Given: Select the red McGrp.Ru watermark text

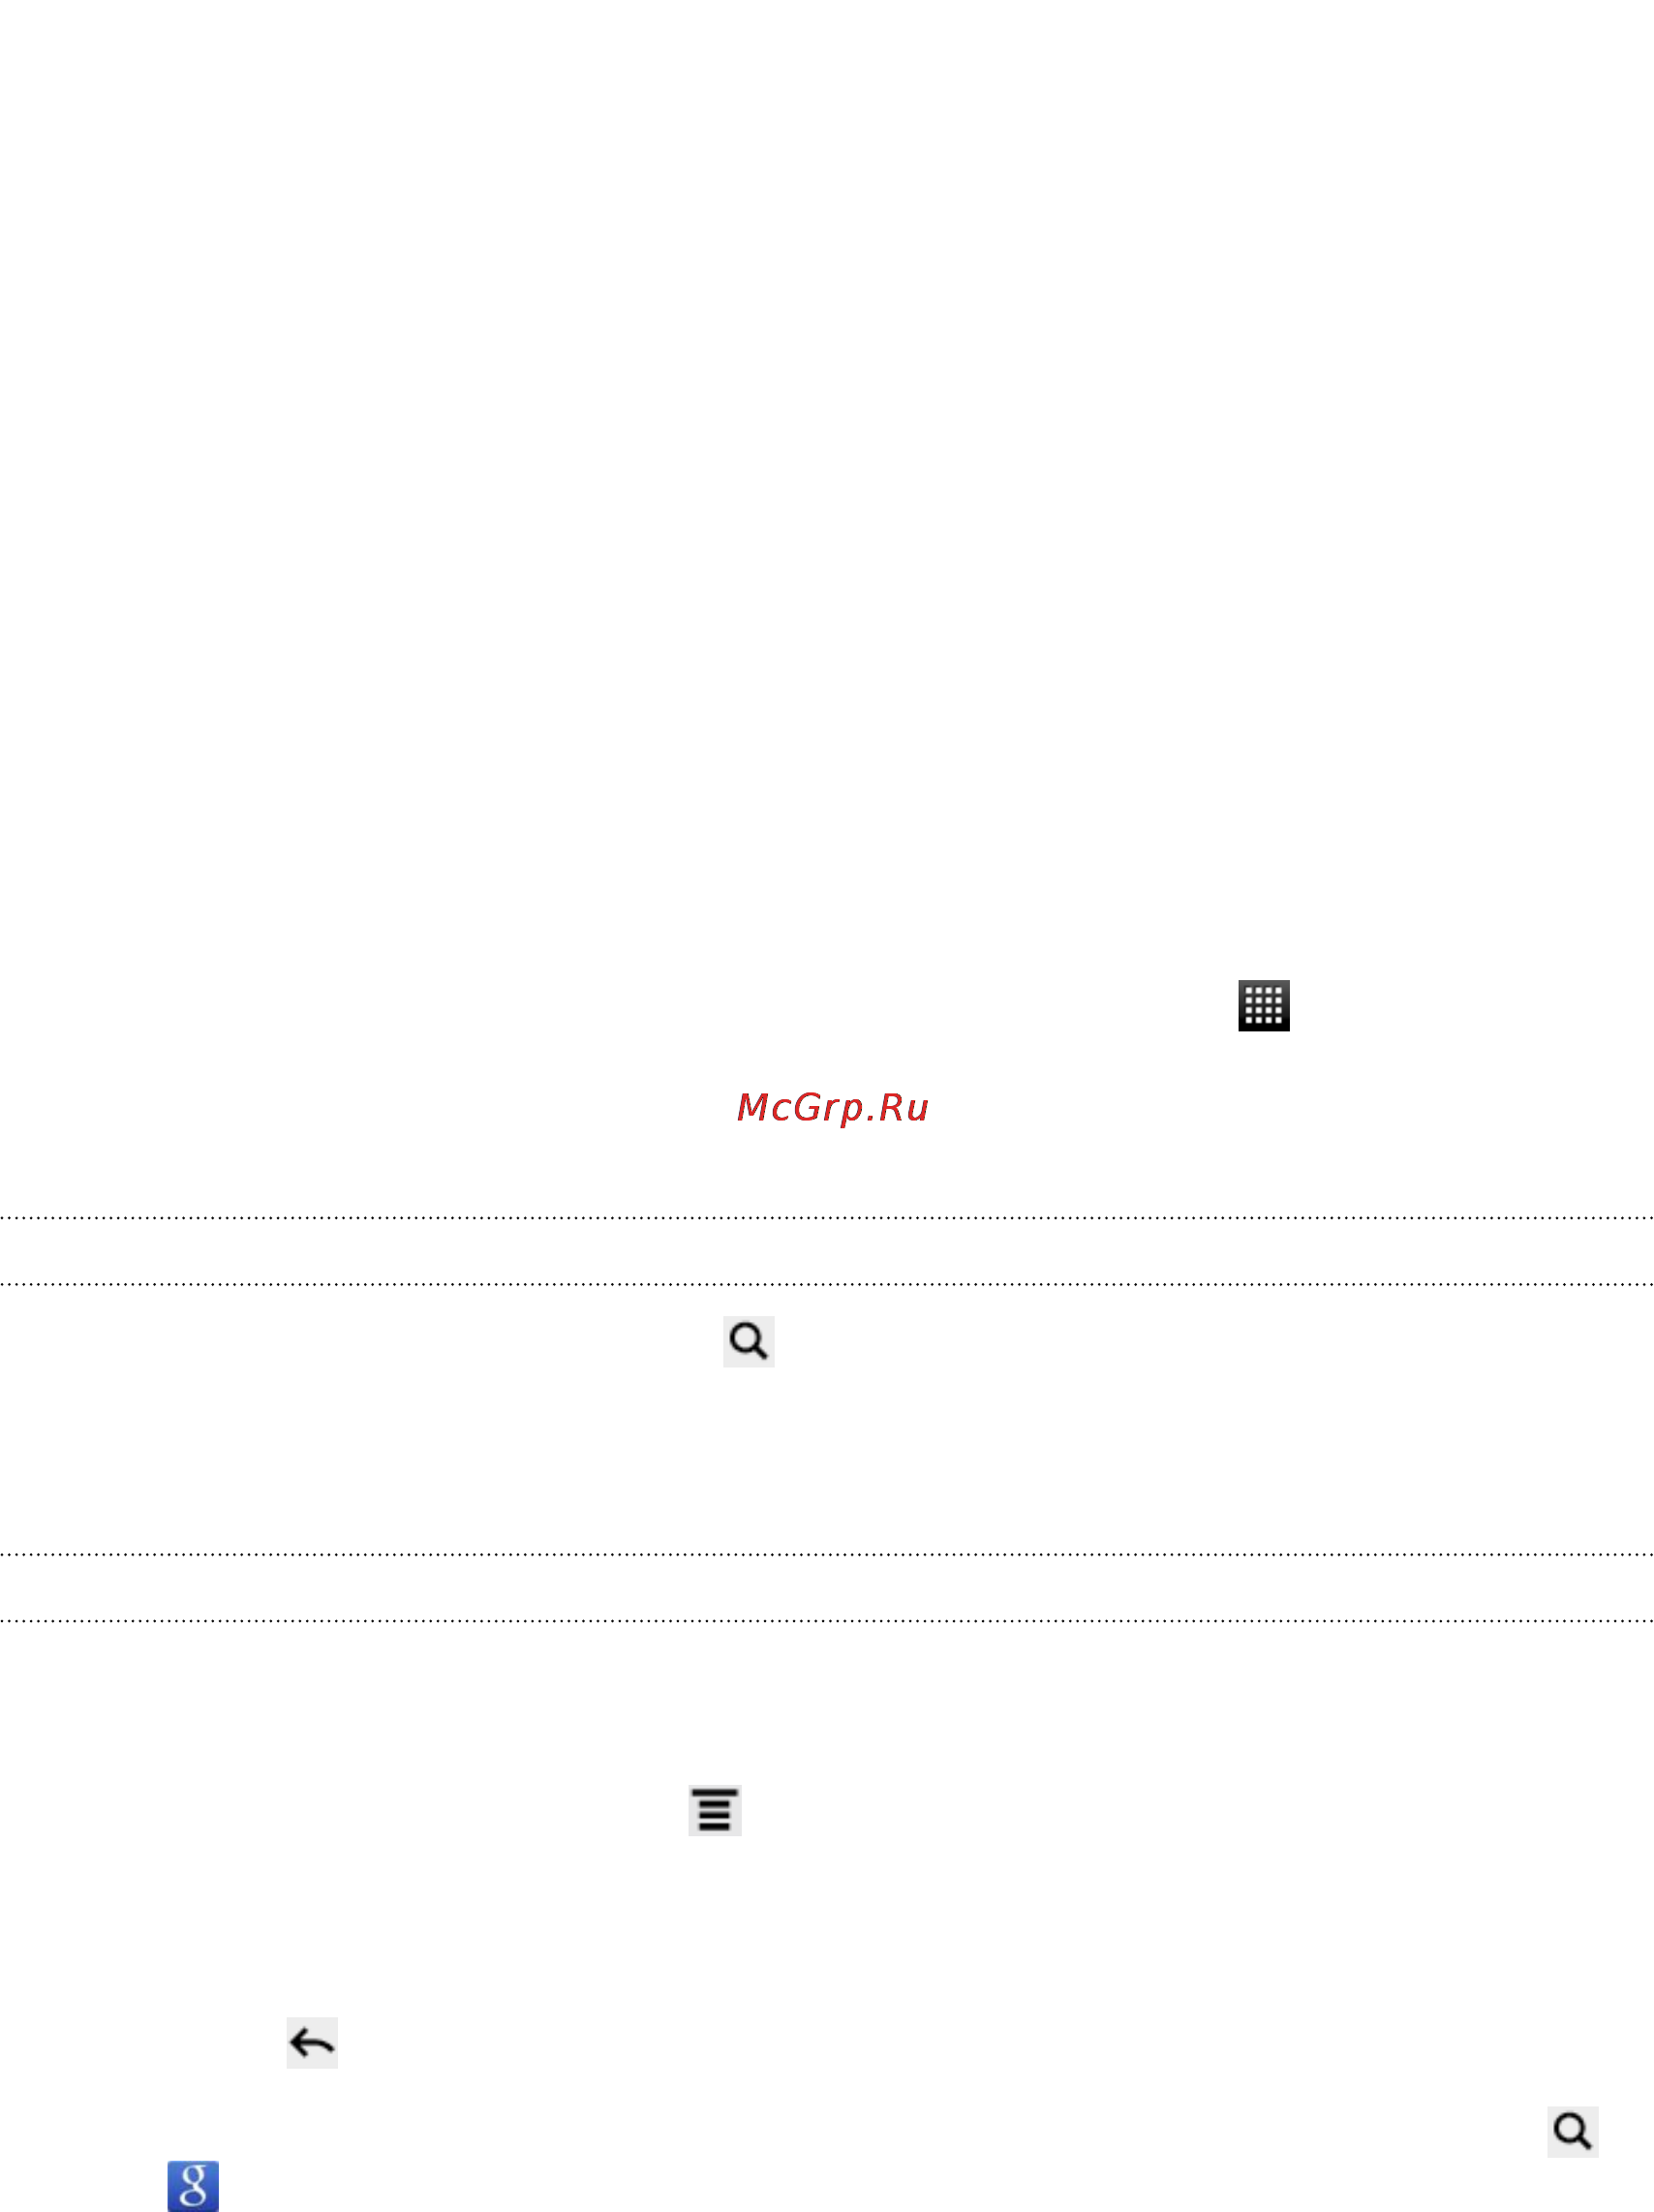Looking at the screenshot, I should (832, 1107).
